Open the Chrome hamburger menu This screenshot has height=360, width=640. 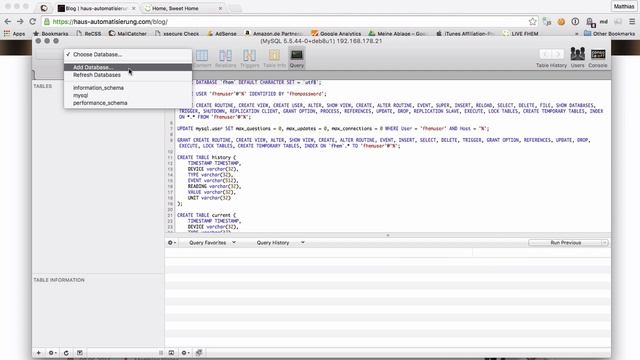pyautogui.click(x=632, y=22)
